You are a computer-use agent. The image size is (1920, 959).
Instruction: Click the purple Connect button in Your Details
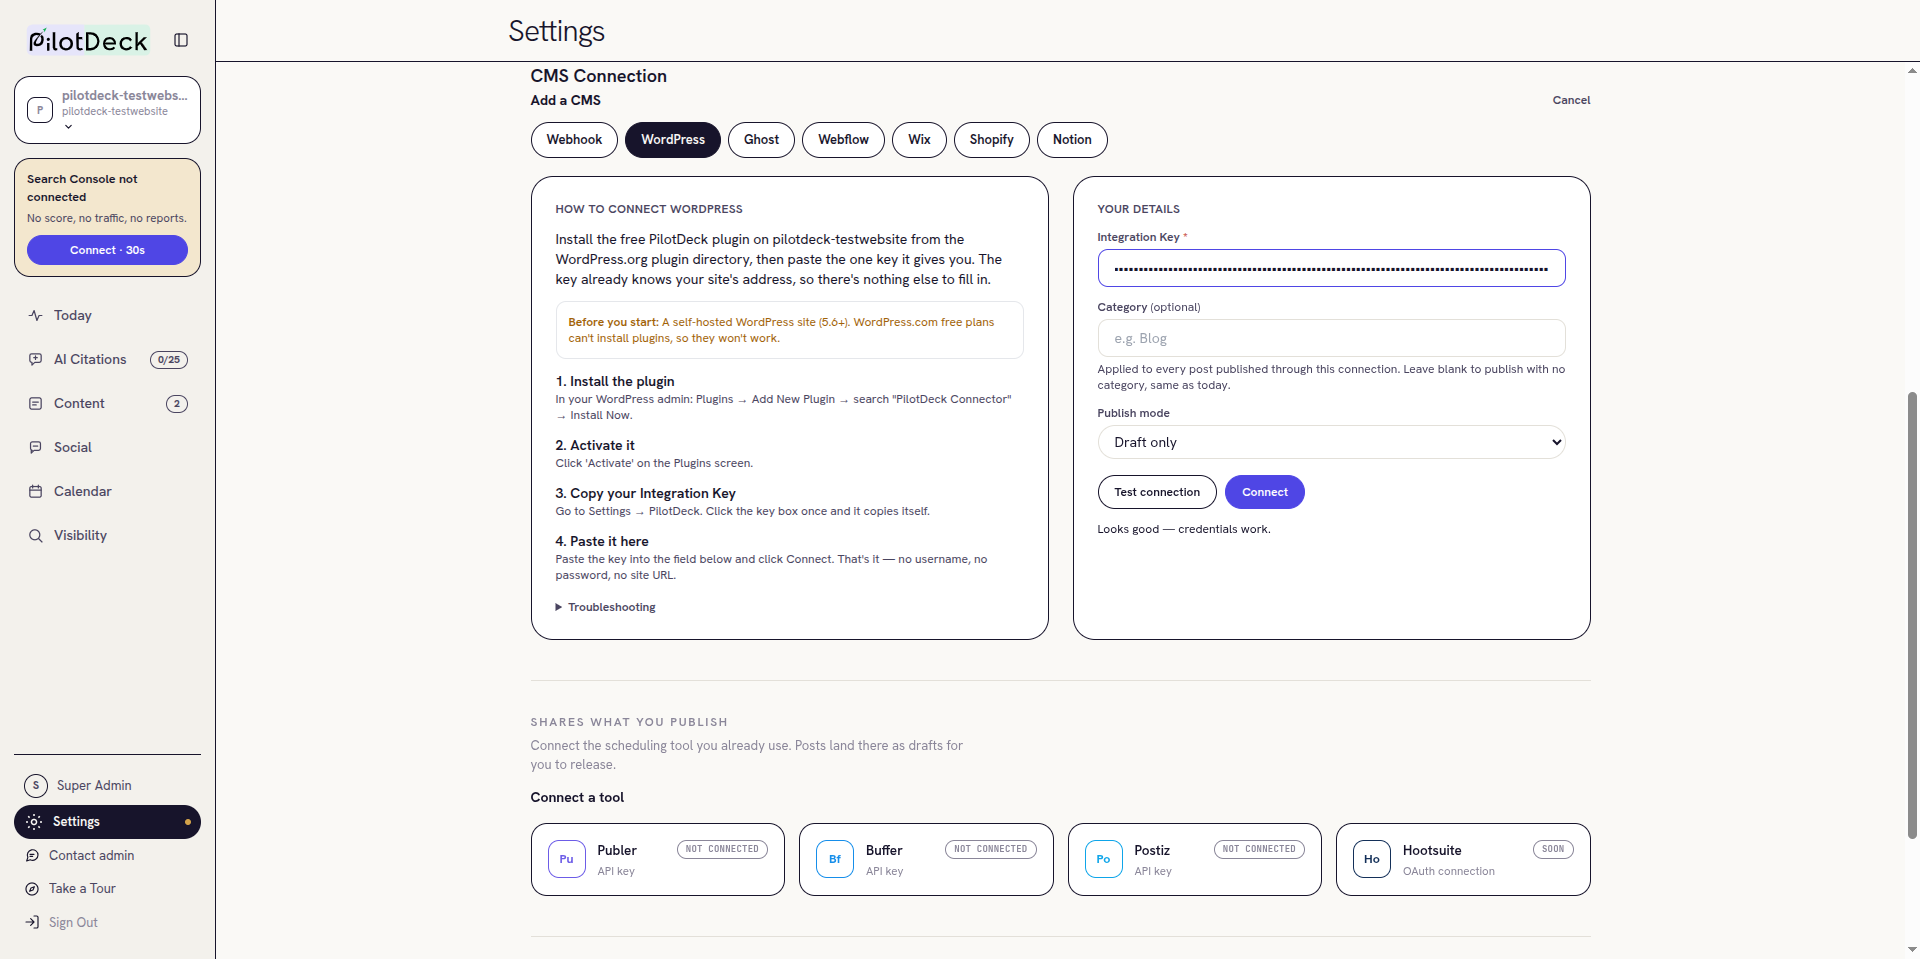pyautogui.click(x=1265, y=492)
